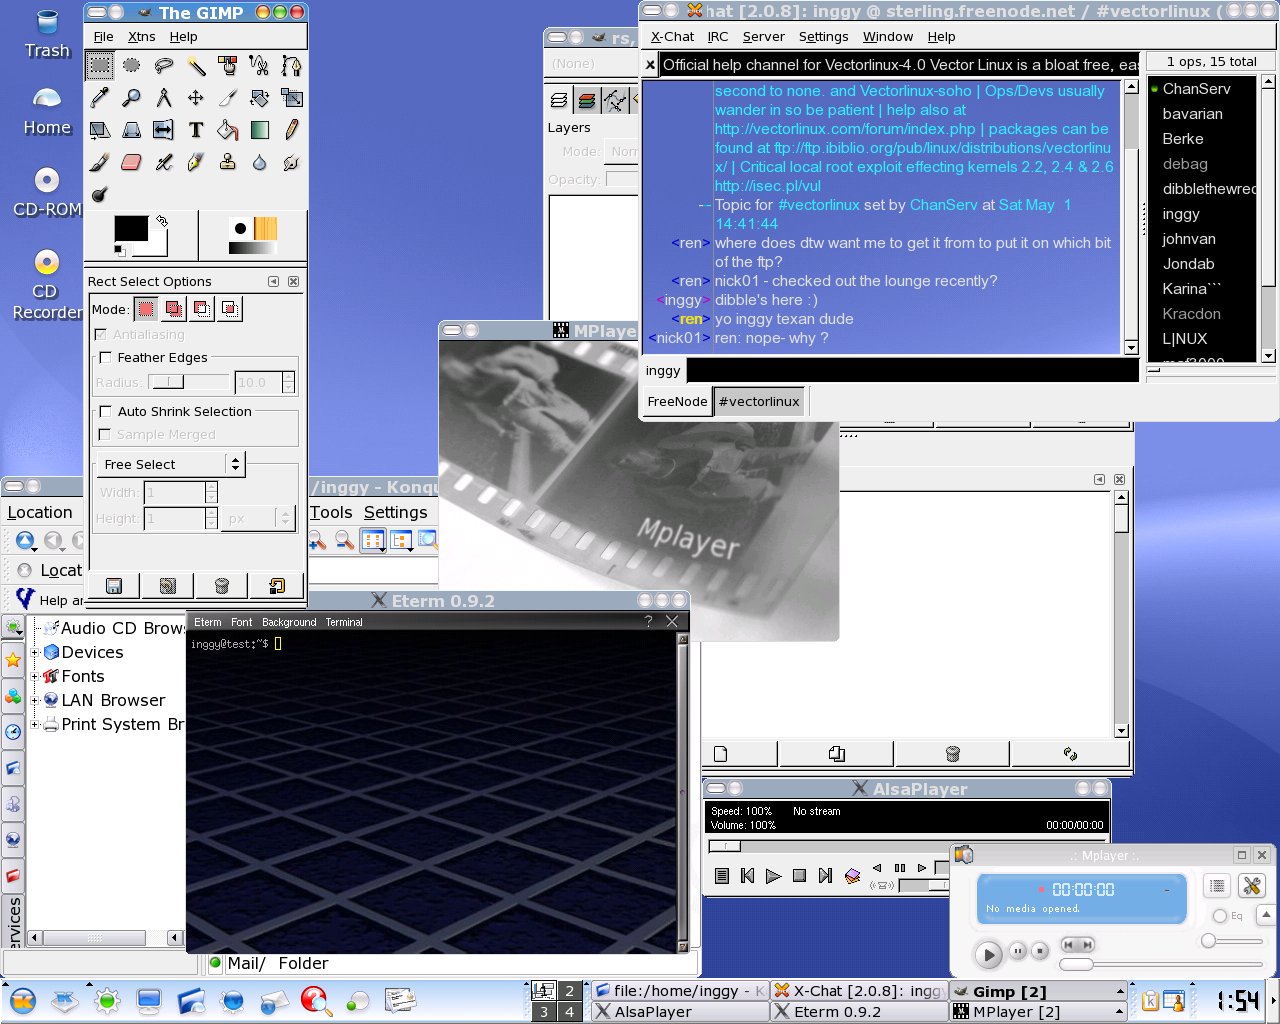Choose the Paths pen tool
This screenshot has height=1024, width=1280.
pyautogui.click(x=292, y=66)
